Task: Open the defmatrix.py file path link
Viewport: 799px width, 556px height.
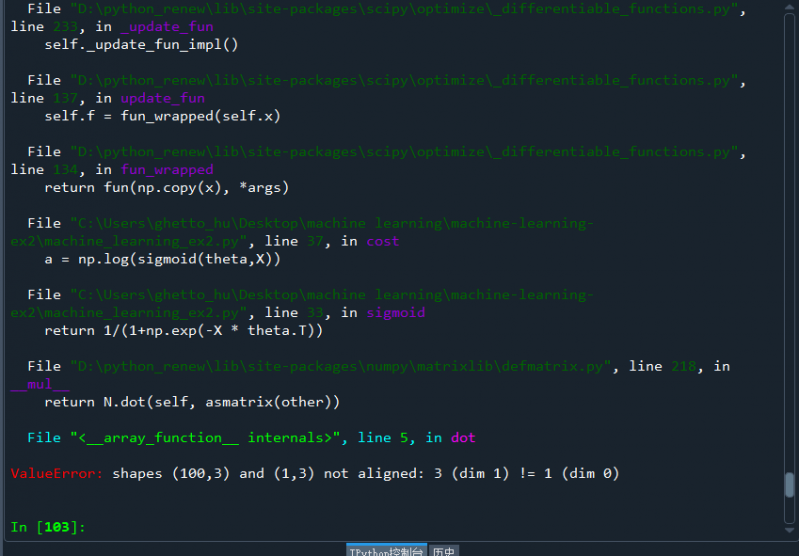Action: [338, 366]
